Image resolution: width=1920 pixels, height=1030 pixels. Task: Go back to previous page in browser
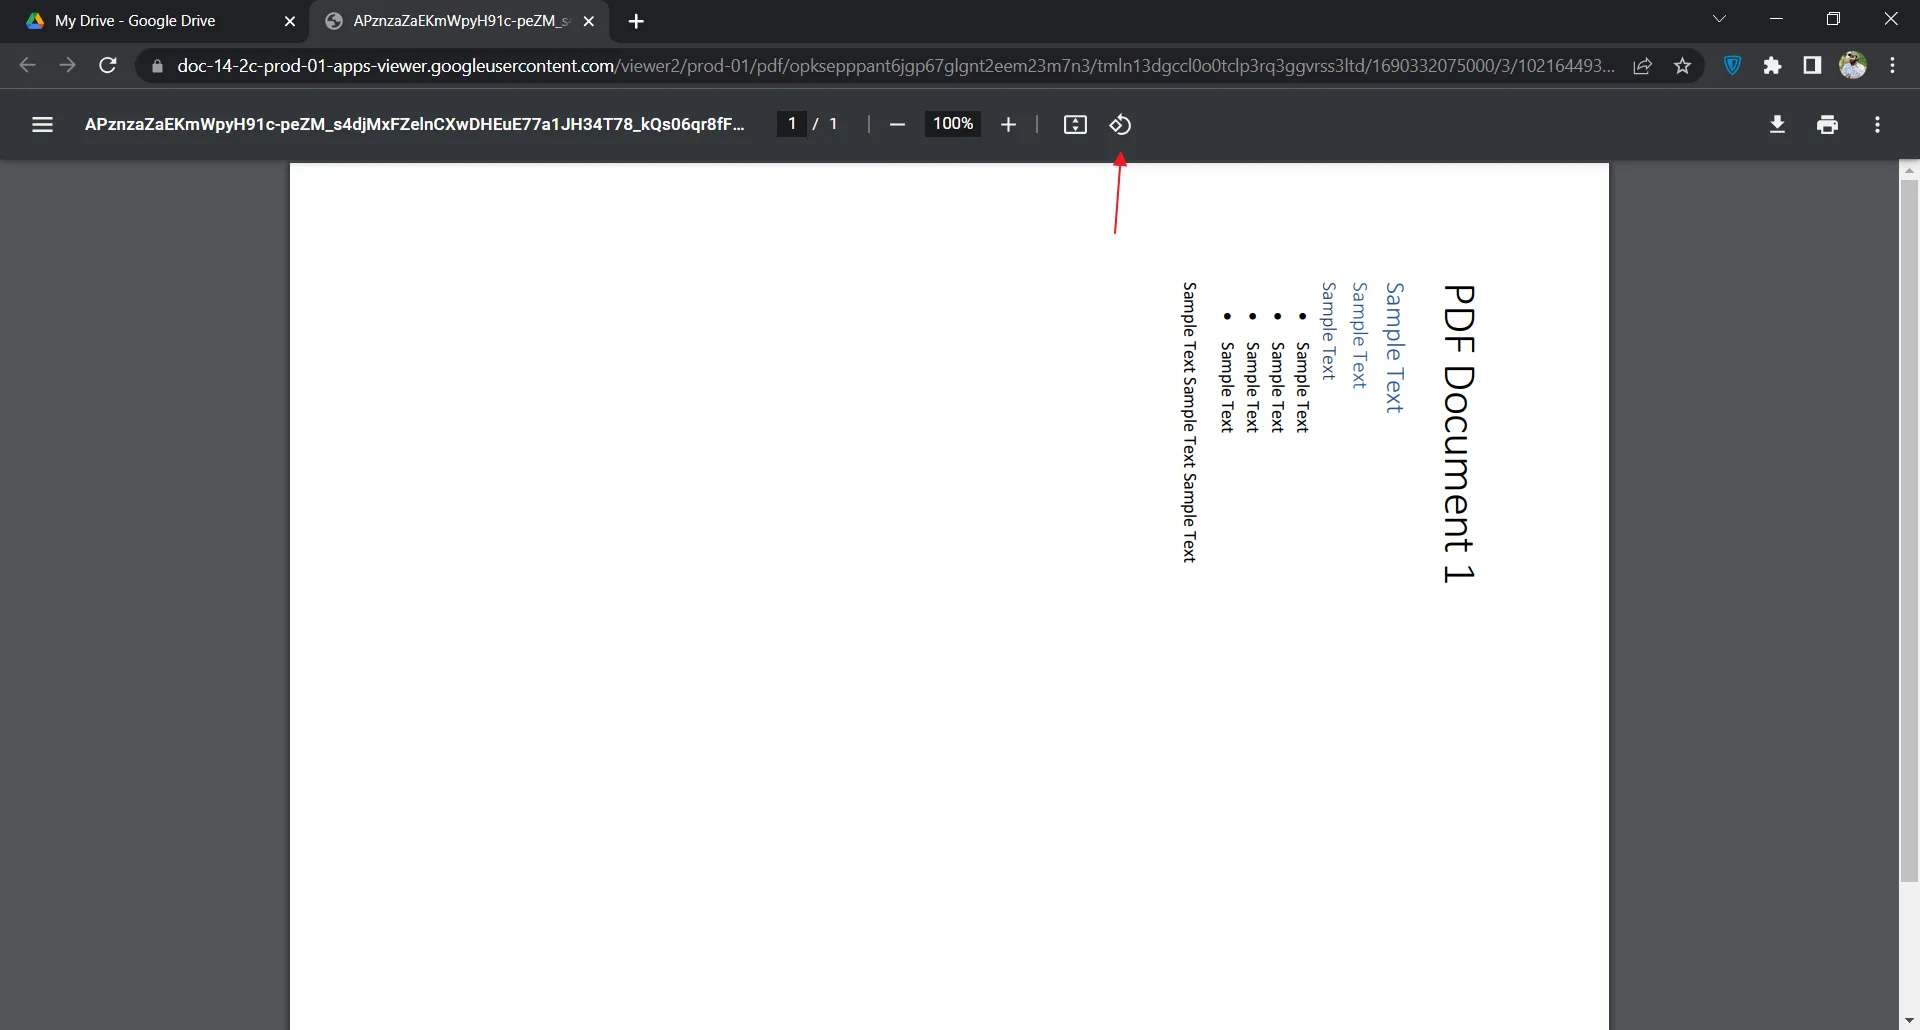click(x=27, y=66)
